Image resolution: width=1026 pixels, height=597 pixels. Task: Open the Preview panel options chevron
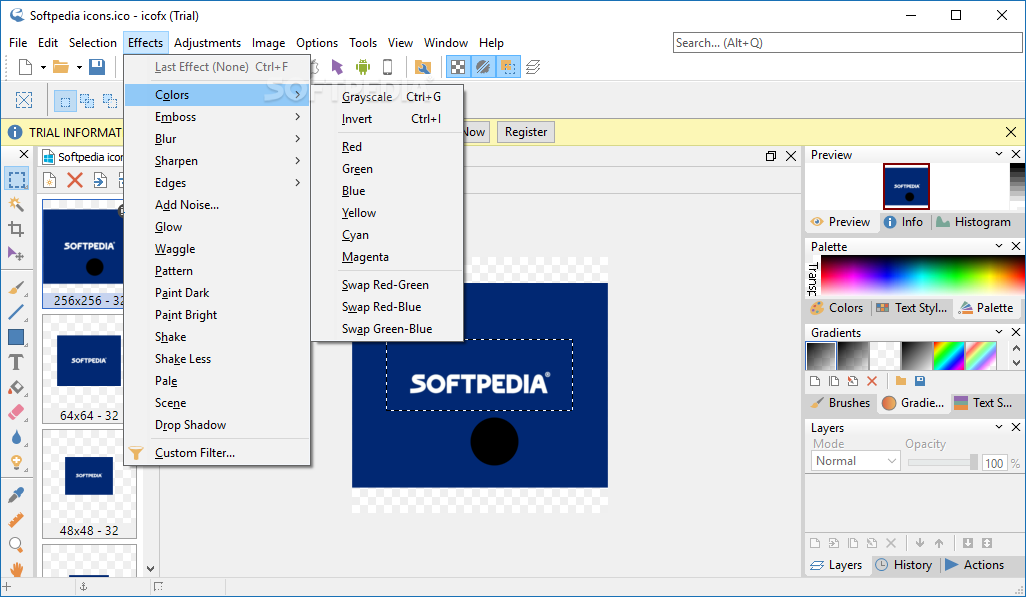(999, 154)
